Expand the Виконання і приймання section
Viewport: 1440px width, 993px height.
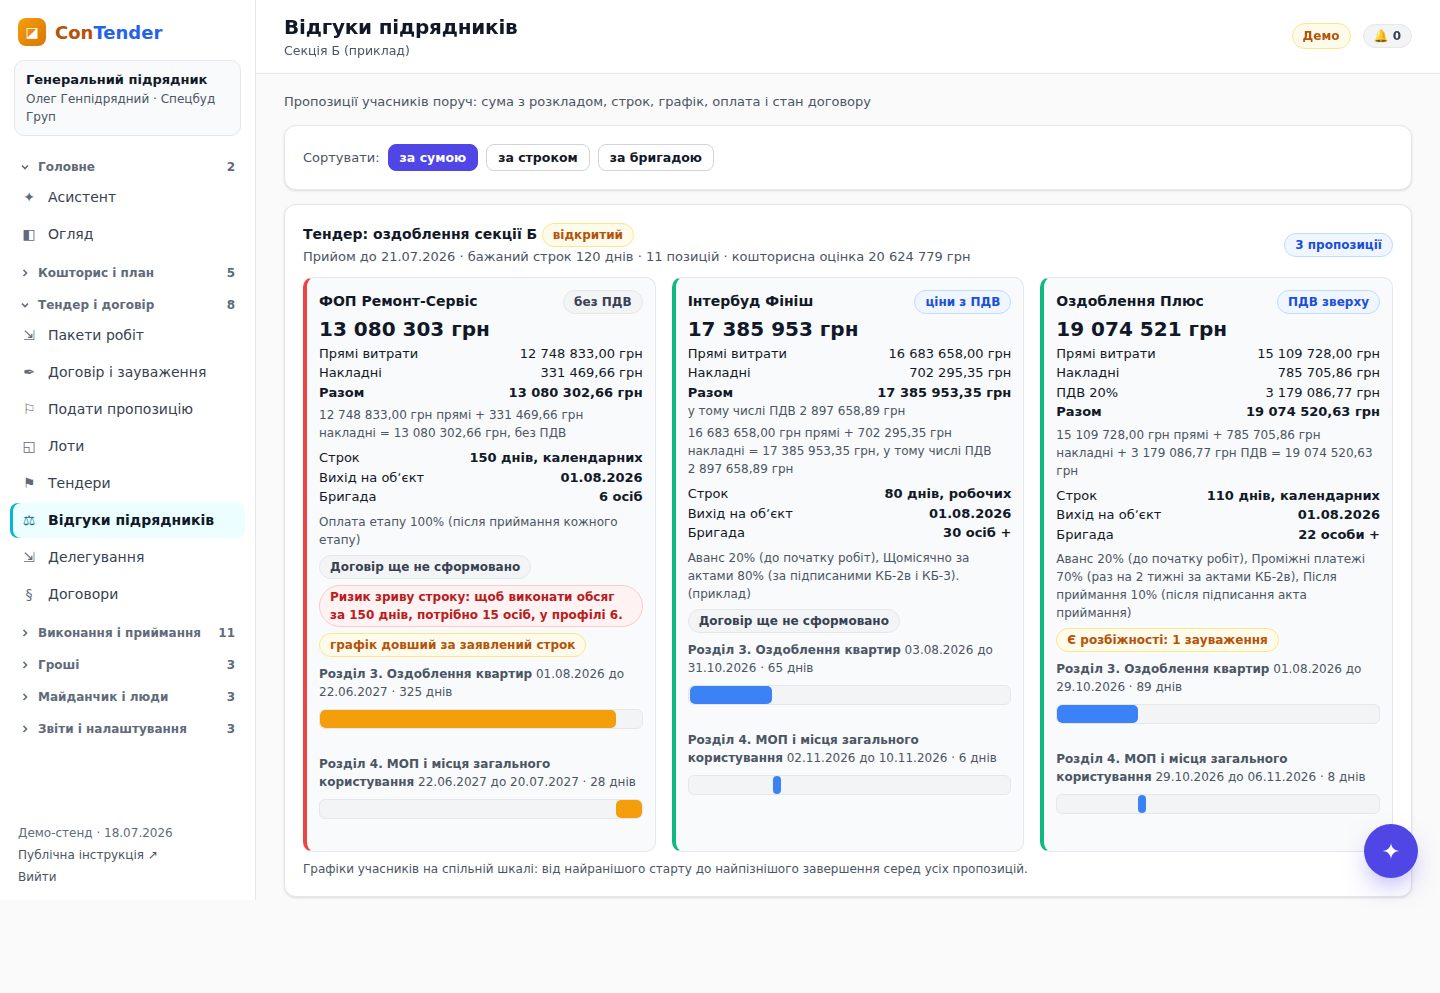[x=128, y=633]
